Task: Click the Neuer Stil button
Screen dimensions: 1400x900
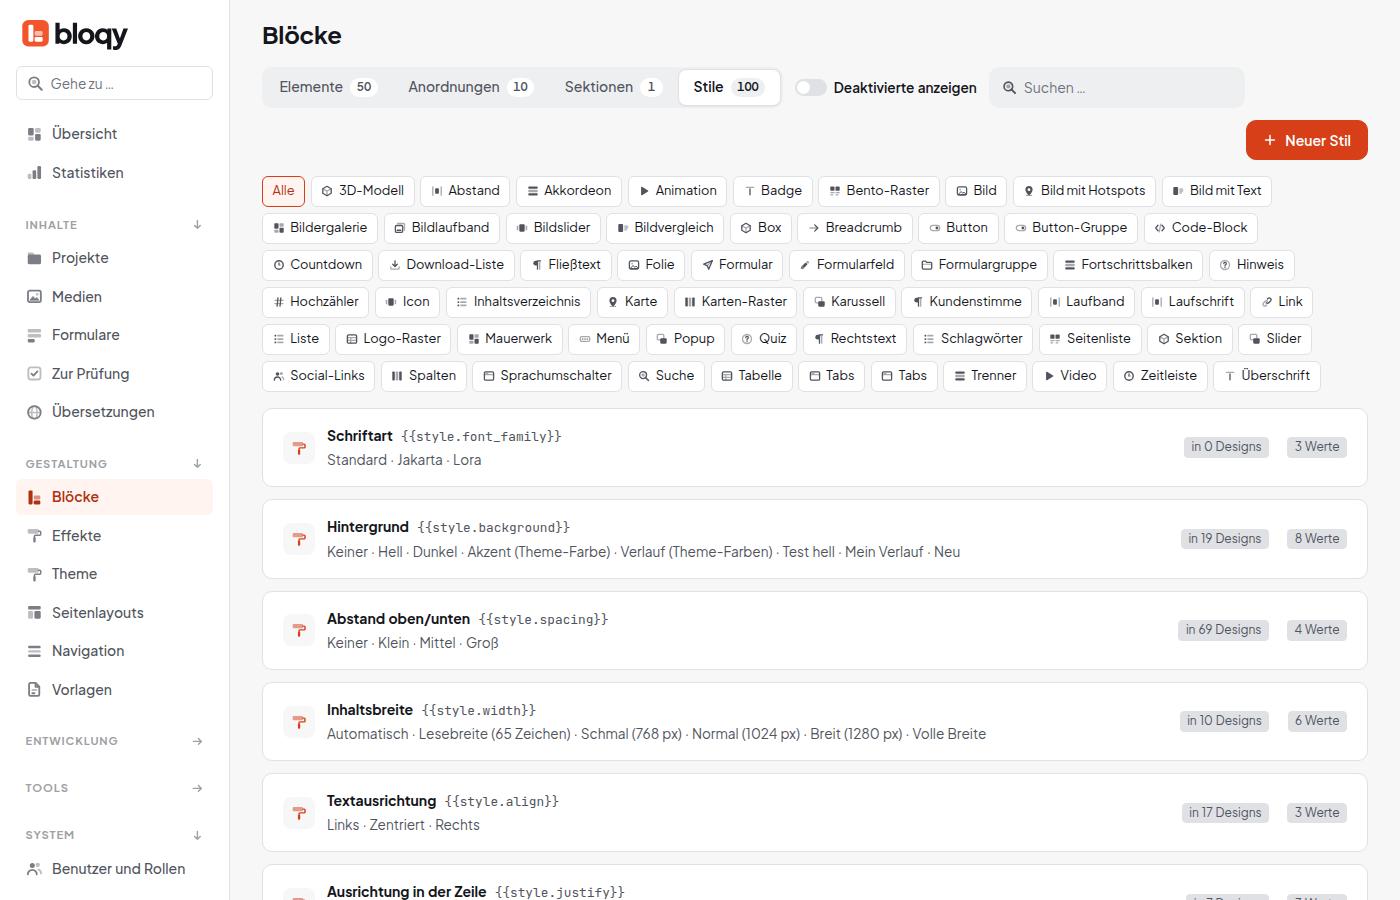Action: point(1307,140)
